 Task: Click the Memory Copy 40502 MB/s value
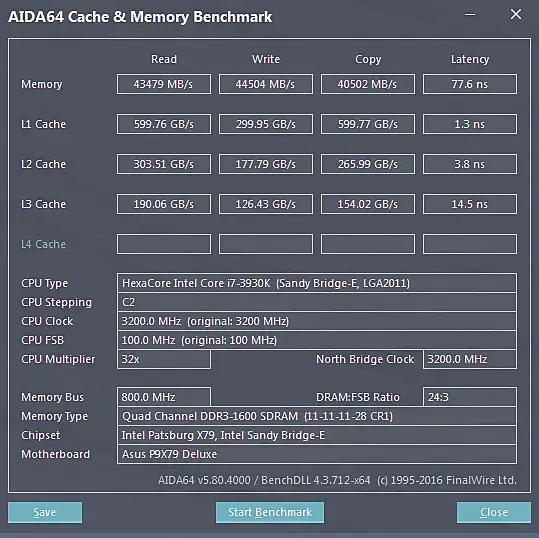coord(368,84)
